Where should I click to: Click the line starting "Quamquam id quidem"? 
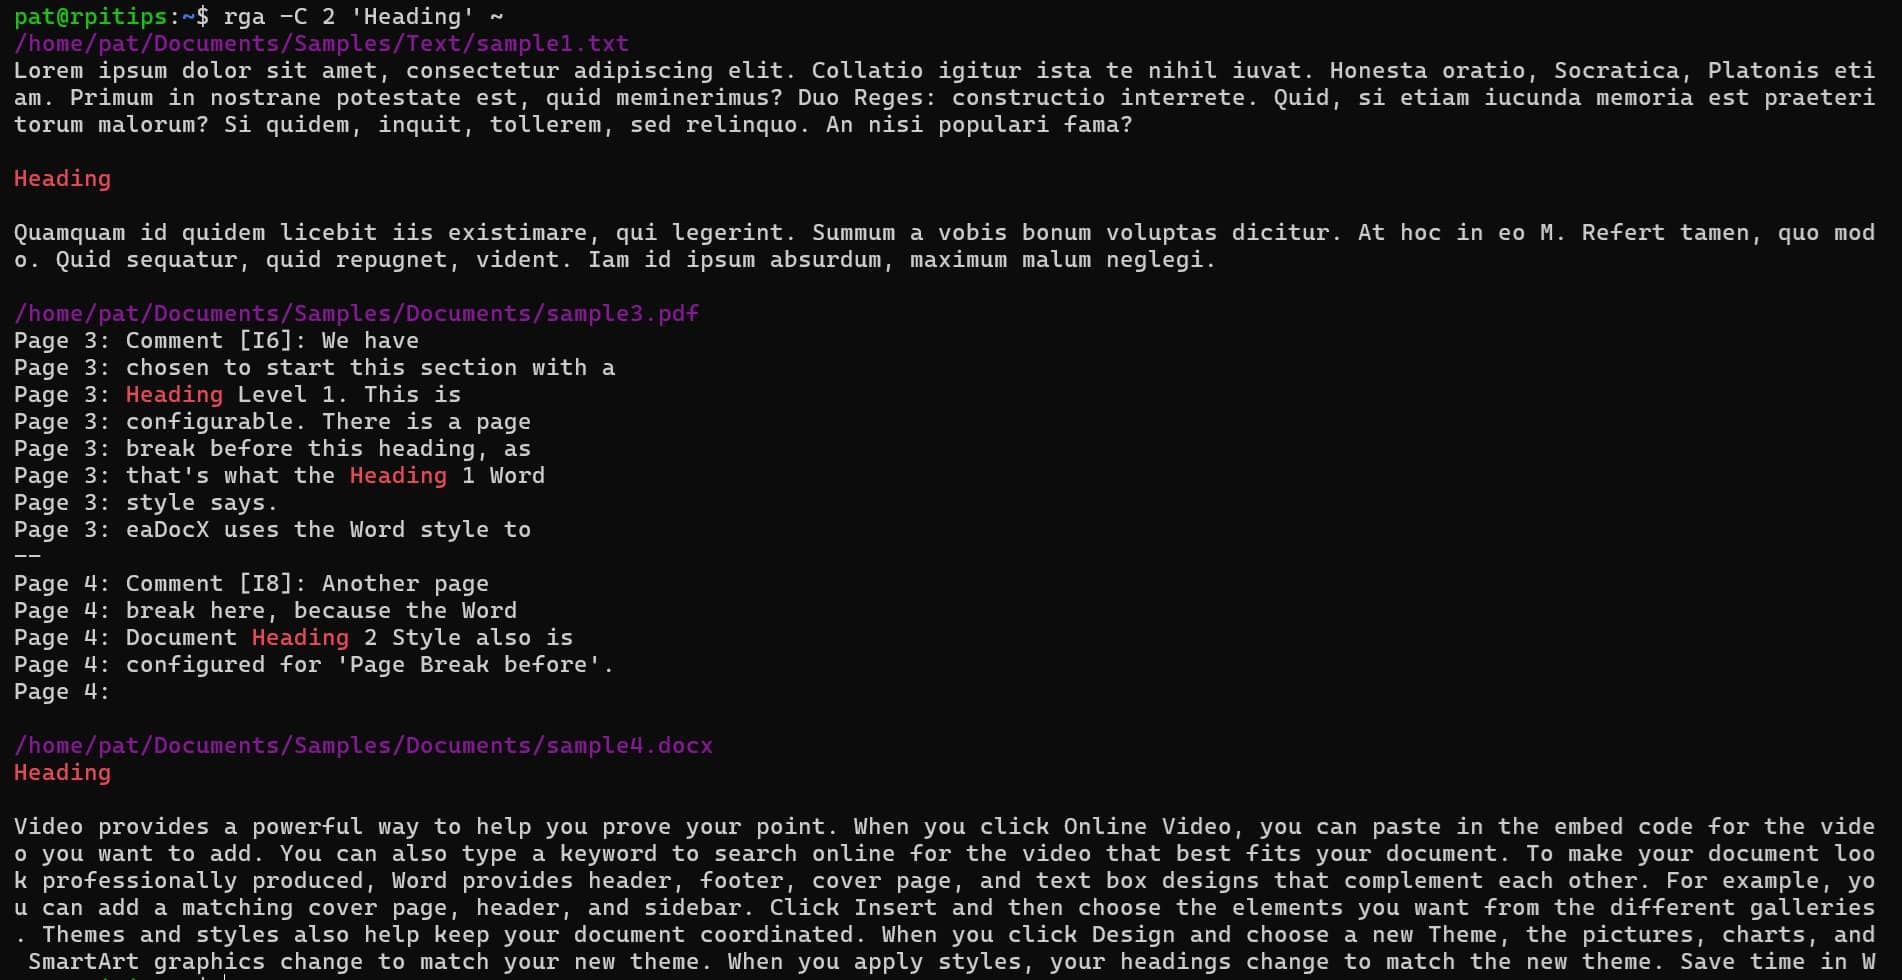click(x=400, y=233)
